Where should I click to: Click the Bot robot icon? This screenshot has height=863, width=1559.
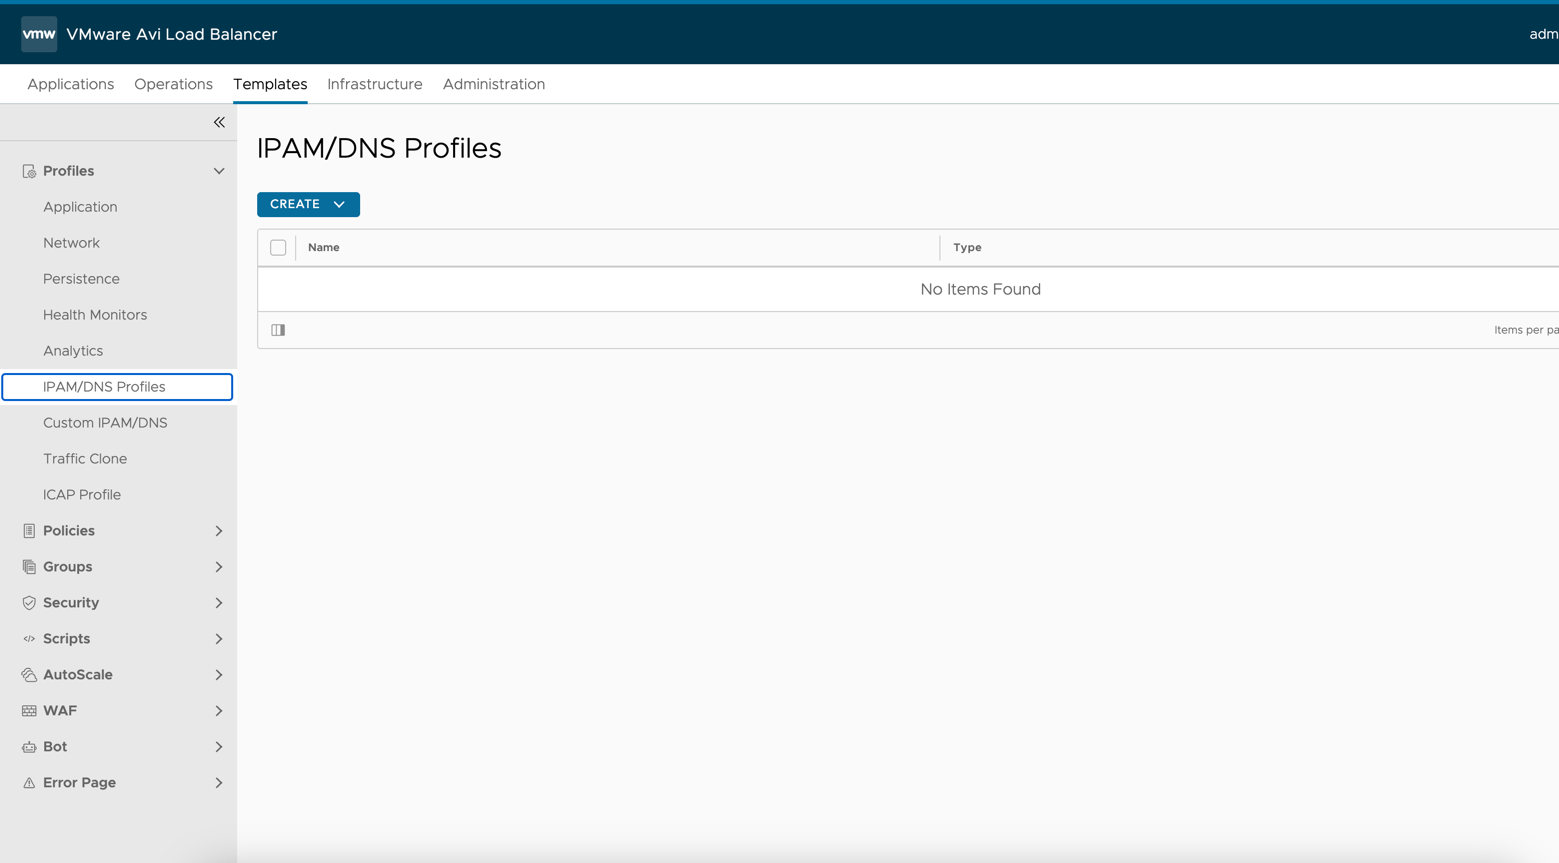[x=29, y=747]
